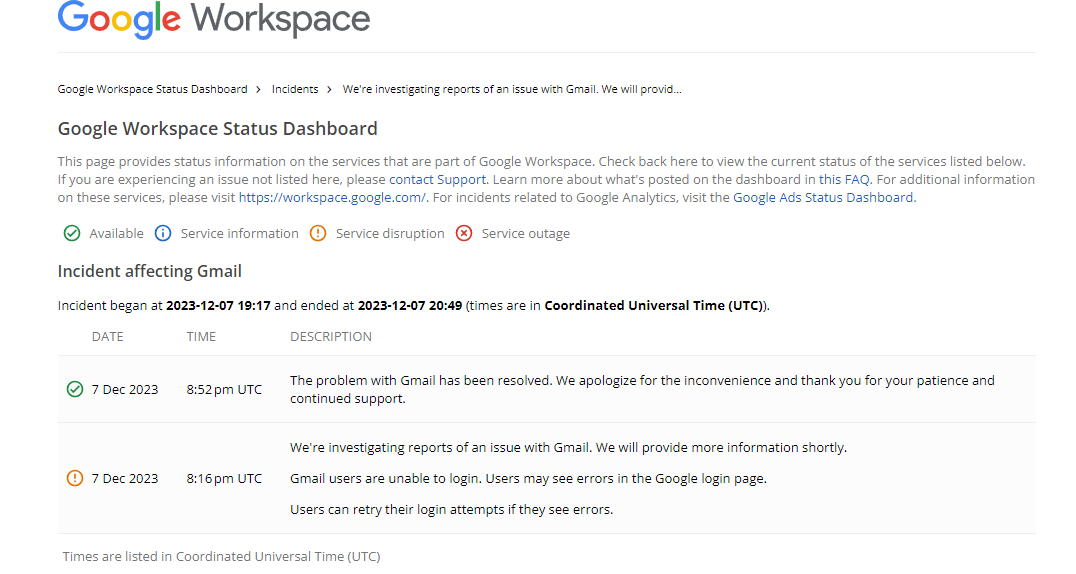This screenshot has height=574, width=1076.
Task: Click the Service outage legend label
Action: click(x=526, y=233)
